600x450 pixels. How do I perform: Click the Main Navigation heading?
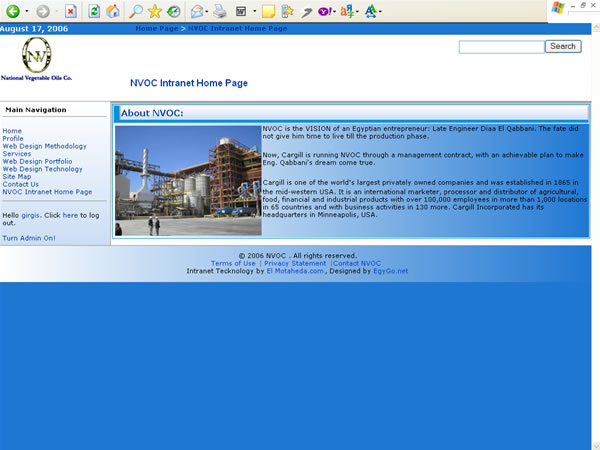click(36, 110)
